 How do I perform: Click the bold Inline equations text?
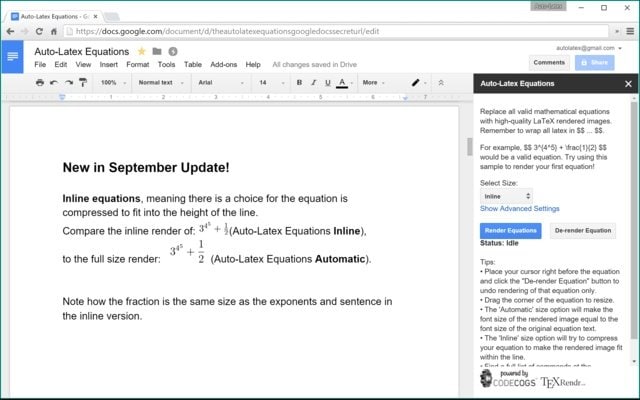click(x=101, y=198)
